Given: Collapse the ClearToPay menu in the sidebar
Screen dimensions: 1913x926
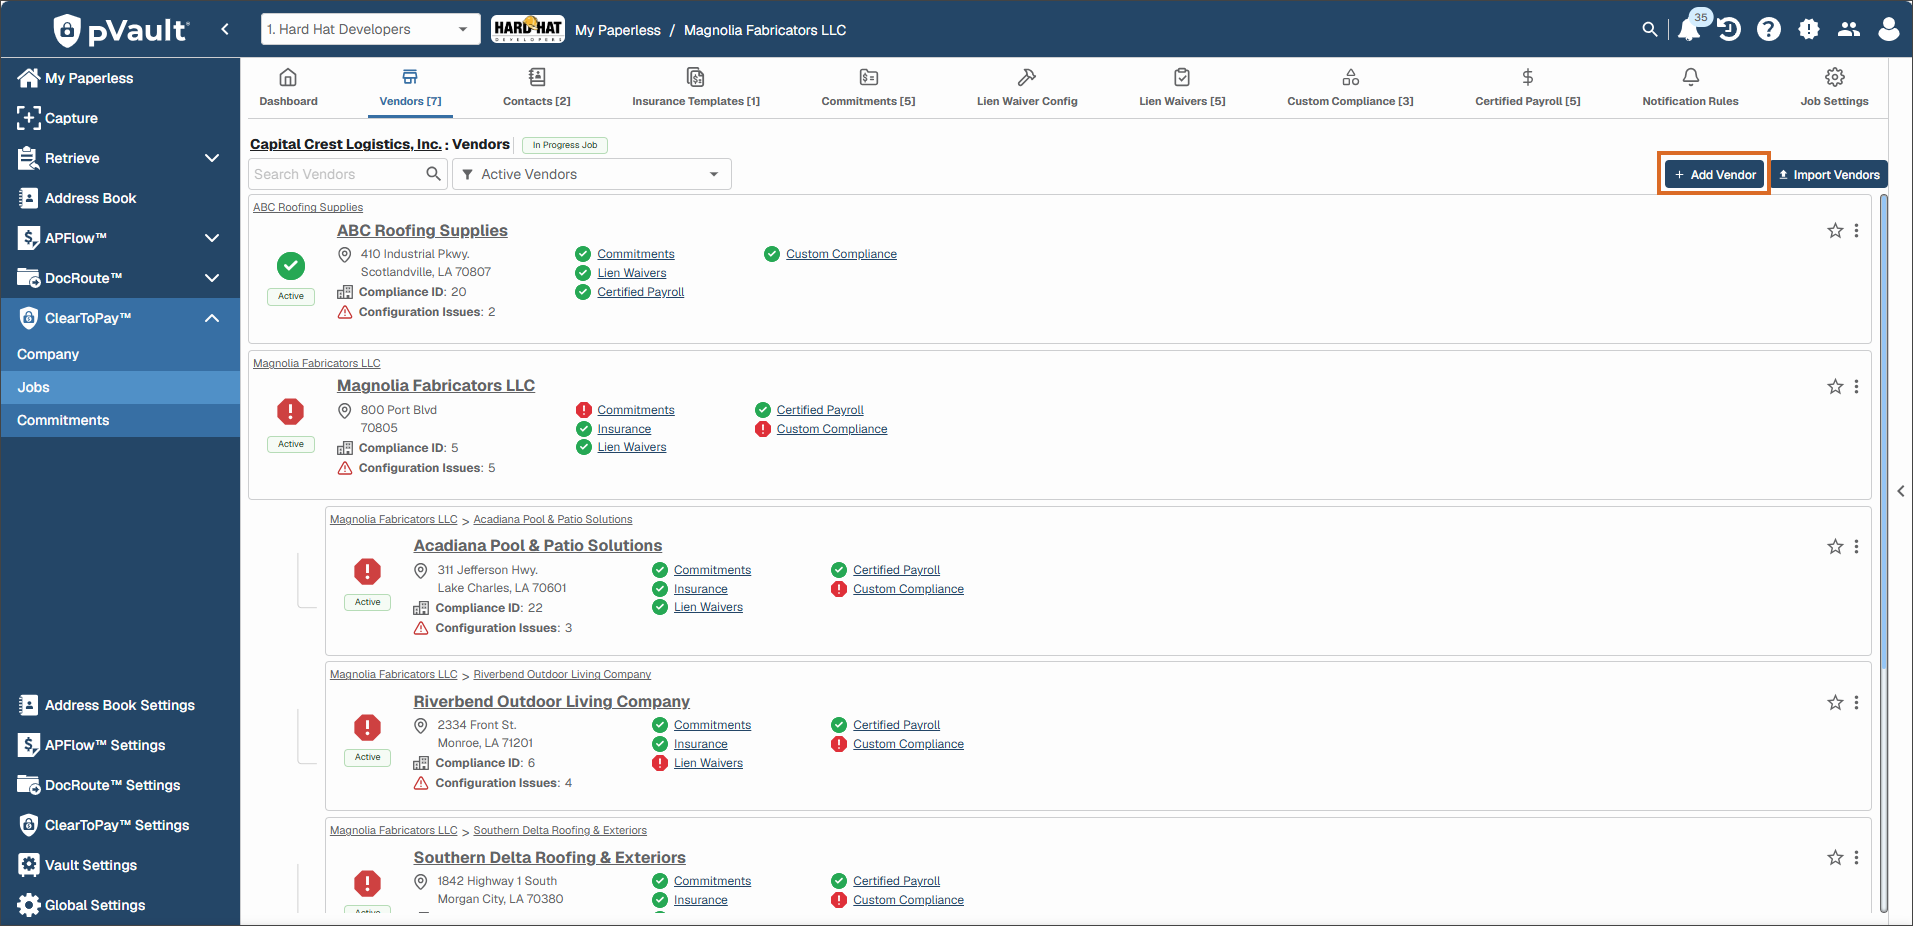Looking at the screenshot, I should pyautogui.click(x=212, y=318).
